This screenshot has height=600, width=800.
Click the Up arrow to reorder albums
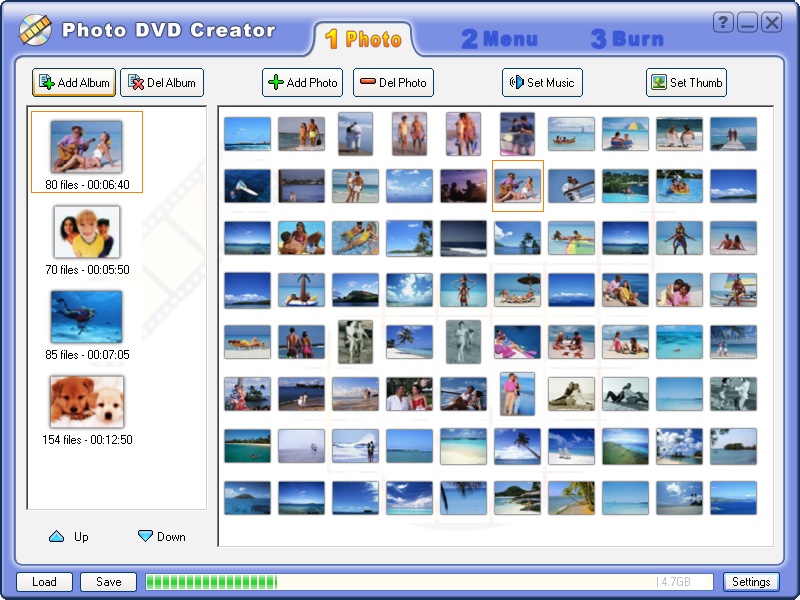(x=56, y=536)
